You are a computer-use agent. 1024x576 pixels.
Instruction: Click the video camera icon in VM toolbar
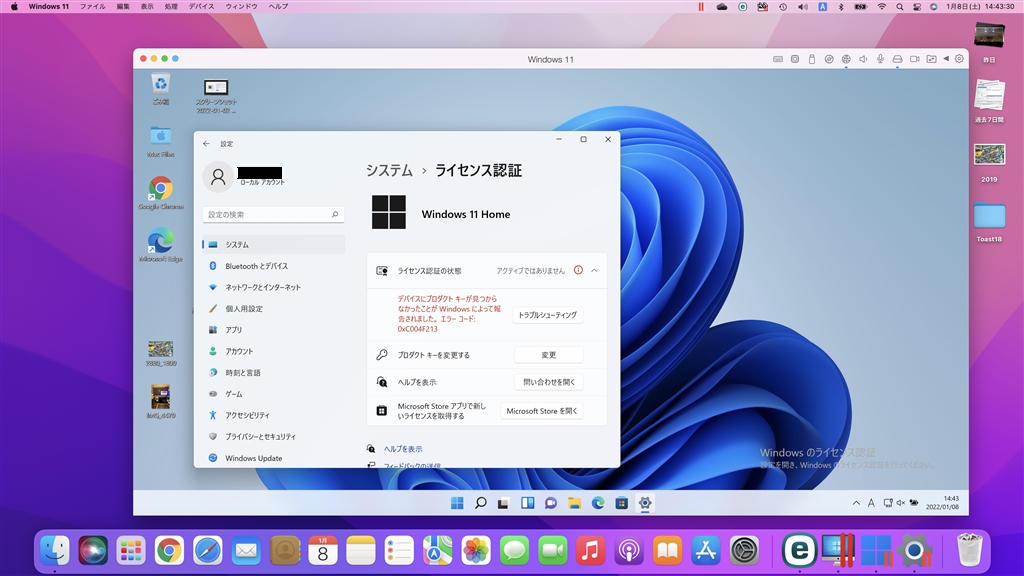(914, 59)
